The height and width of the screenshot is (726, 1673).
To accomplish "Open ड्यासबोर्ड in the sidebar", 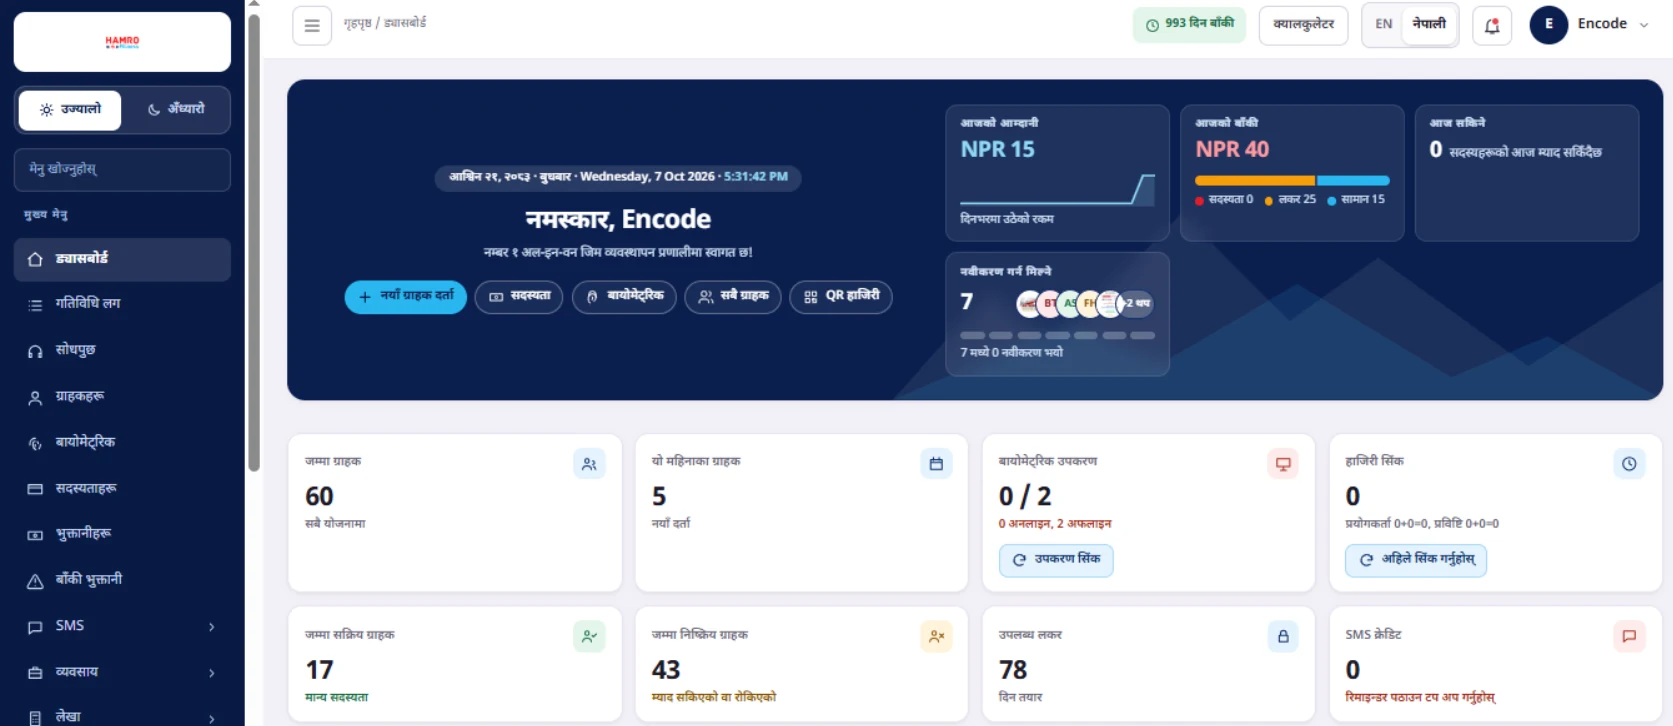I will point(122,259).
